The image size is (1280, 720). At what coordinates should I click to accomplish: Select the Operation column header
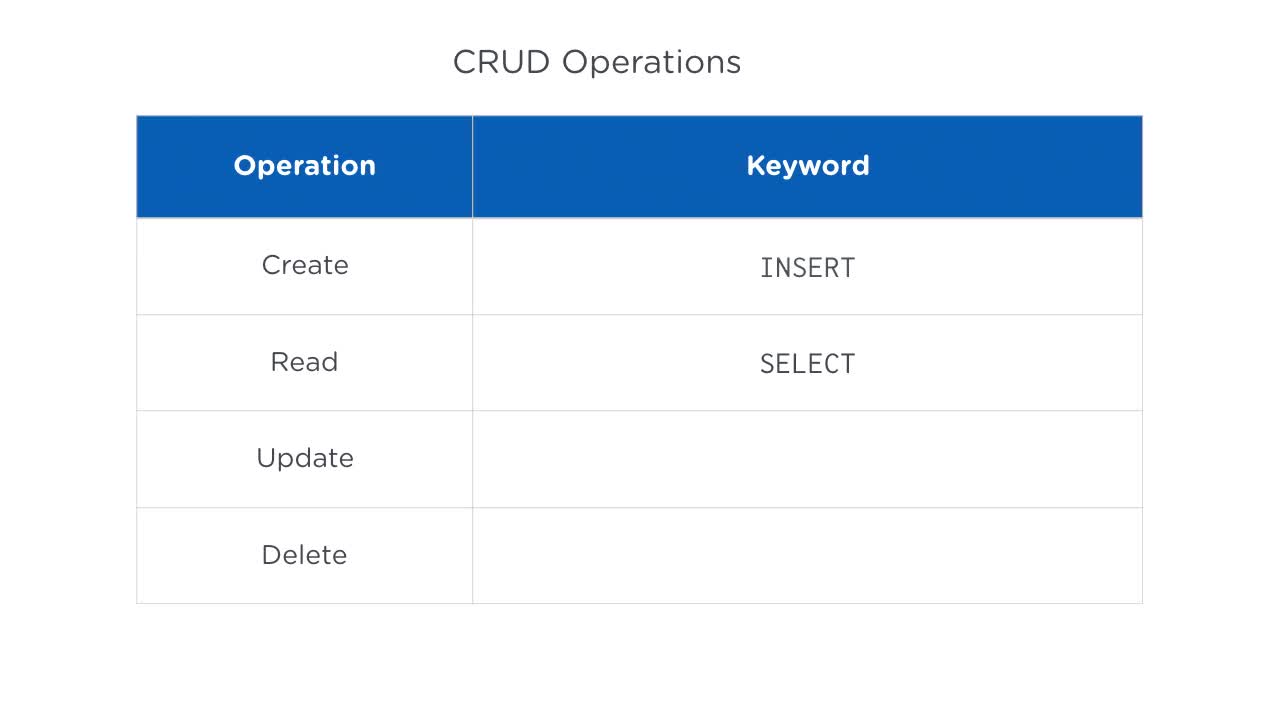304,166
